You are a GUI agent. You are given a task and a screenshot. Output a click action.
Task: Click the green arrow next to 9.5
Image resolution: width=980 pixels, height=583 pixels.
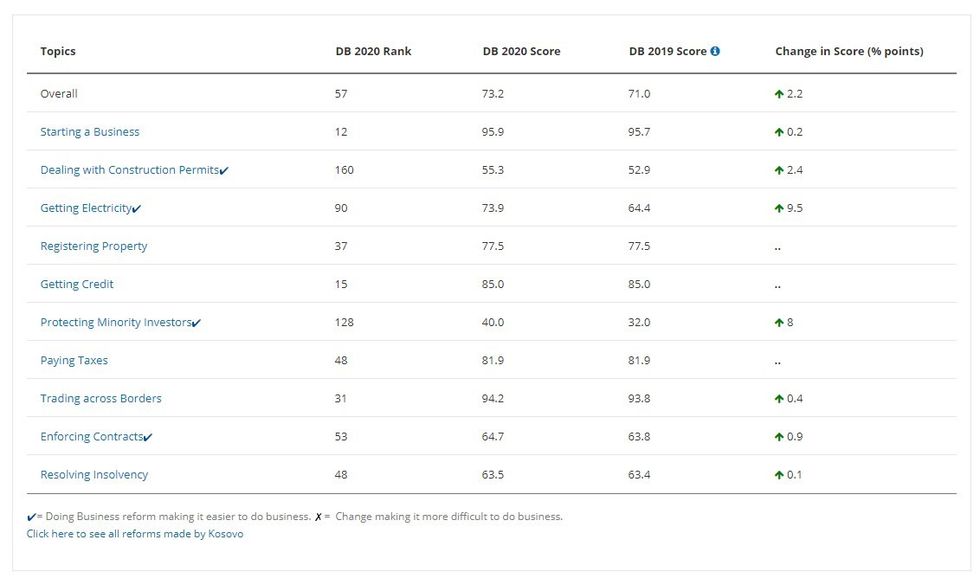(779, 208)
